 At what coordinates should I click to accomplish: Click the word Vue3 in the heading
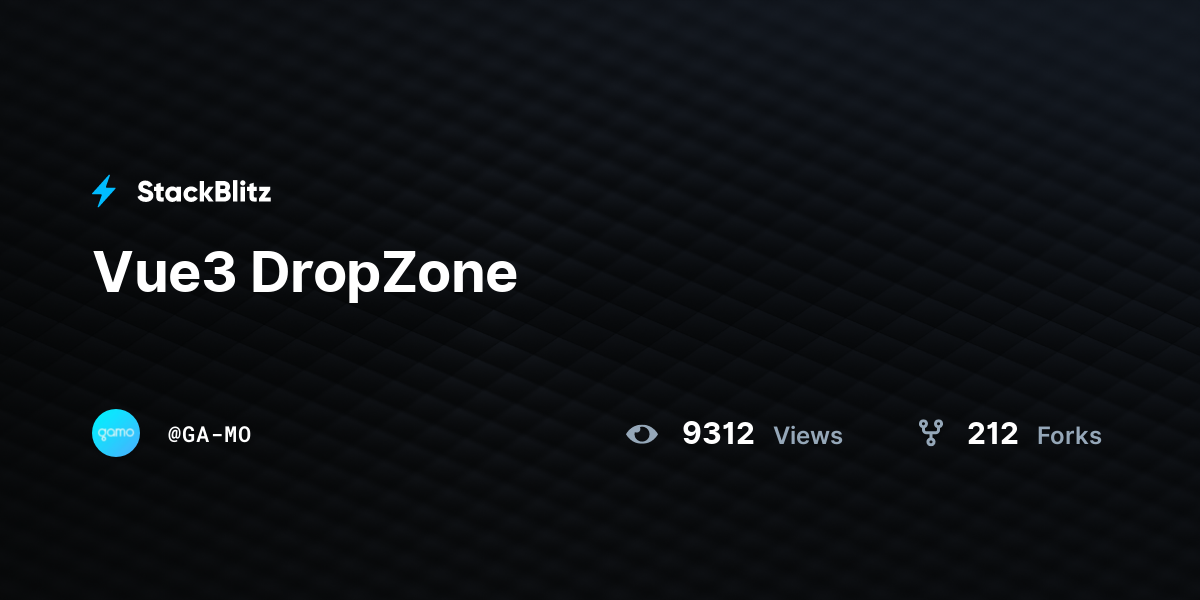click(x=165, y=273)
